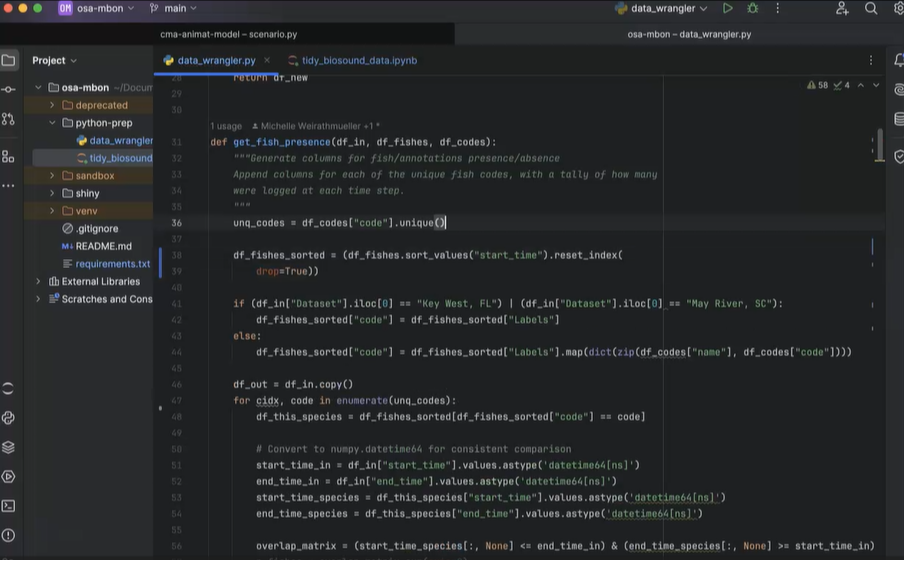Image resolution: width=904 pixels, height=561 pixels.
Task: Open the Pull Requests tool window
Action: pyautogui.click(x=9, y=119)
